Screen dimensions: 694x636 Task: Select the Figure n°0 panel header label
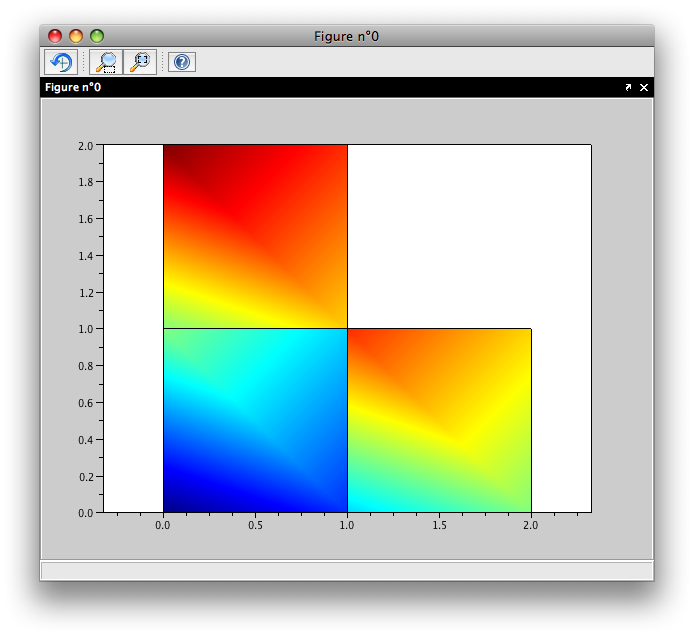click(x=73, y=88)
